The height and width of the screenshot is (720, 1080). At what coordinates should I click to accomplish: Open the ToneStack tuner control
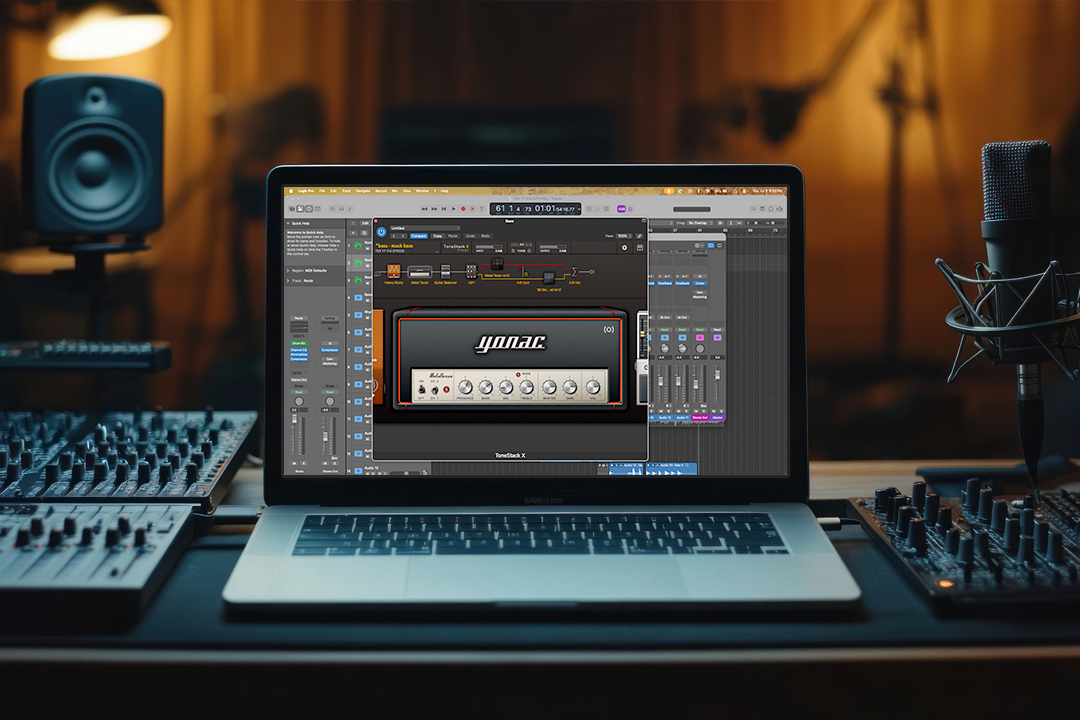(521, 251)
